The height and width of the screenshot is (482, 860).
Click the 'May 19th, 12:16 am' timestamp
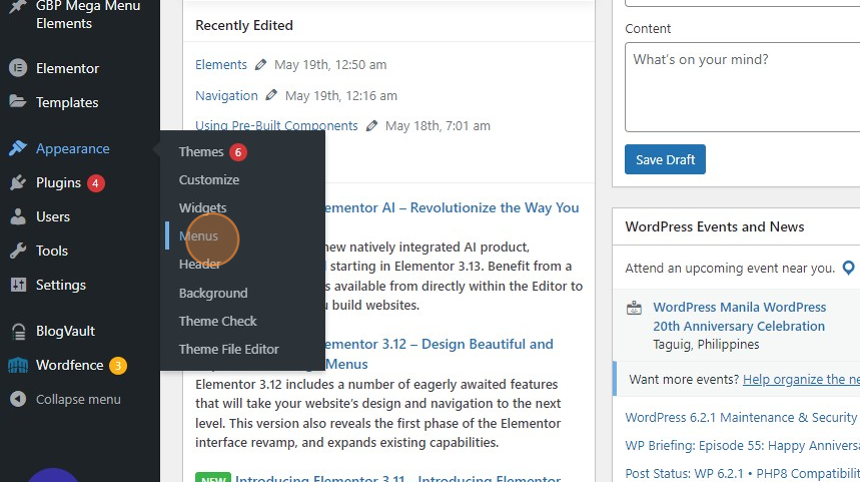pos(341,95)
